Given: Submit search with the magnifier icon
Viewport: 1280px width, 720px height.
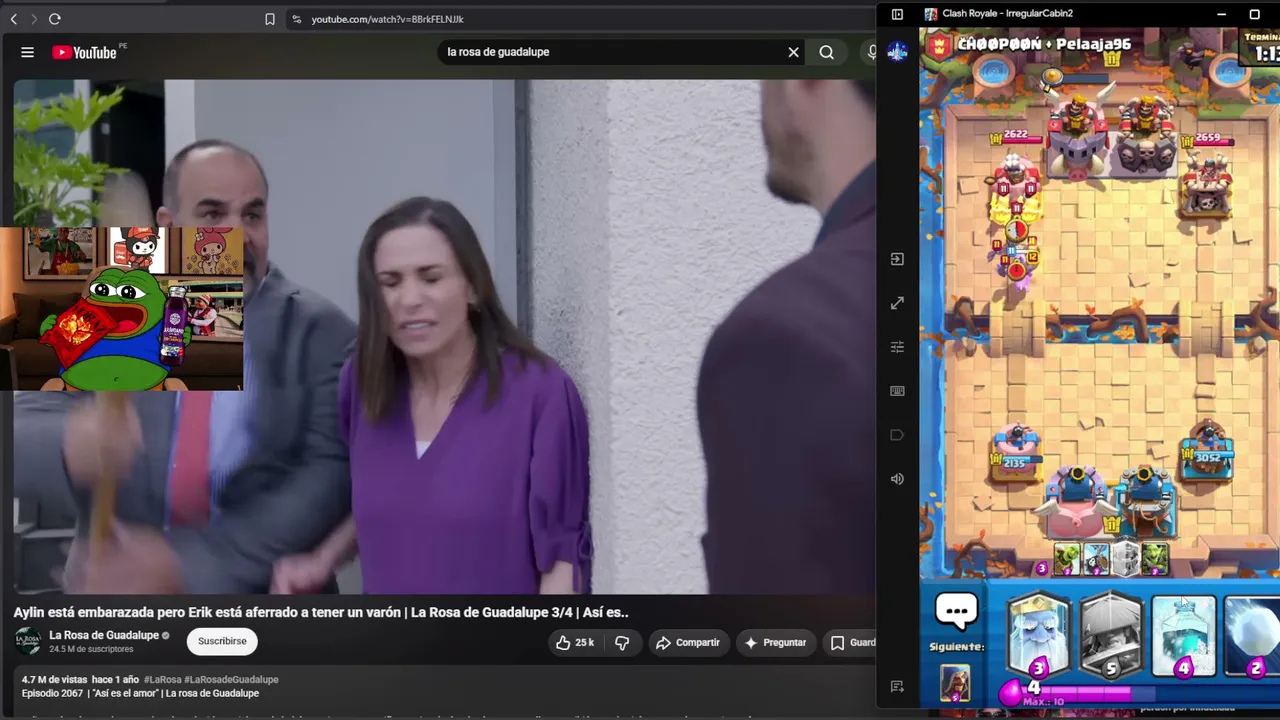Looking at the screenshot, I should tap(826, 52).
